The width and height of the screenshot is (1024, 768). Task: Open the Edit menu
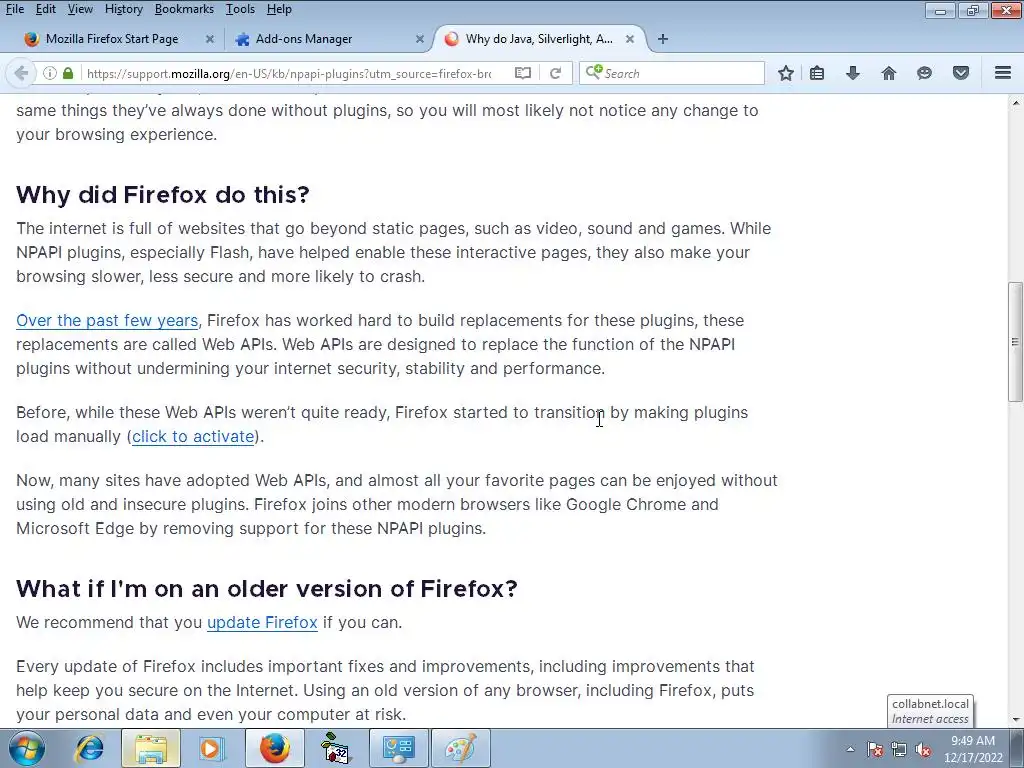(46, 9)
